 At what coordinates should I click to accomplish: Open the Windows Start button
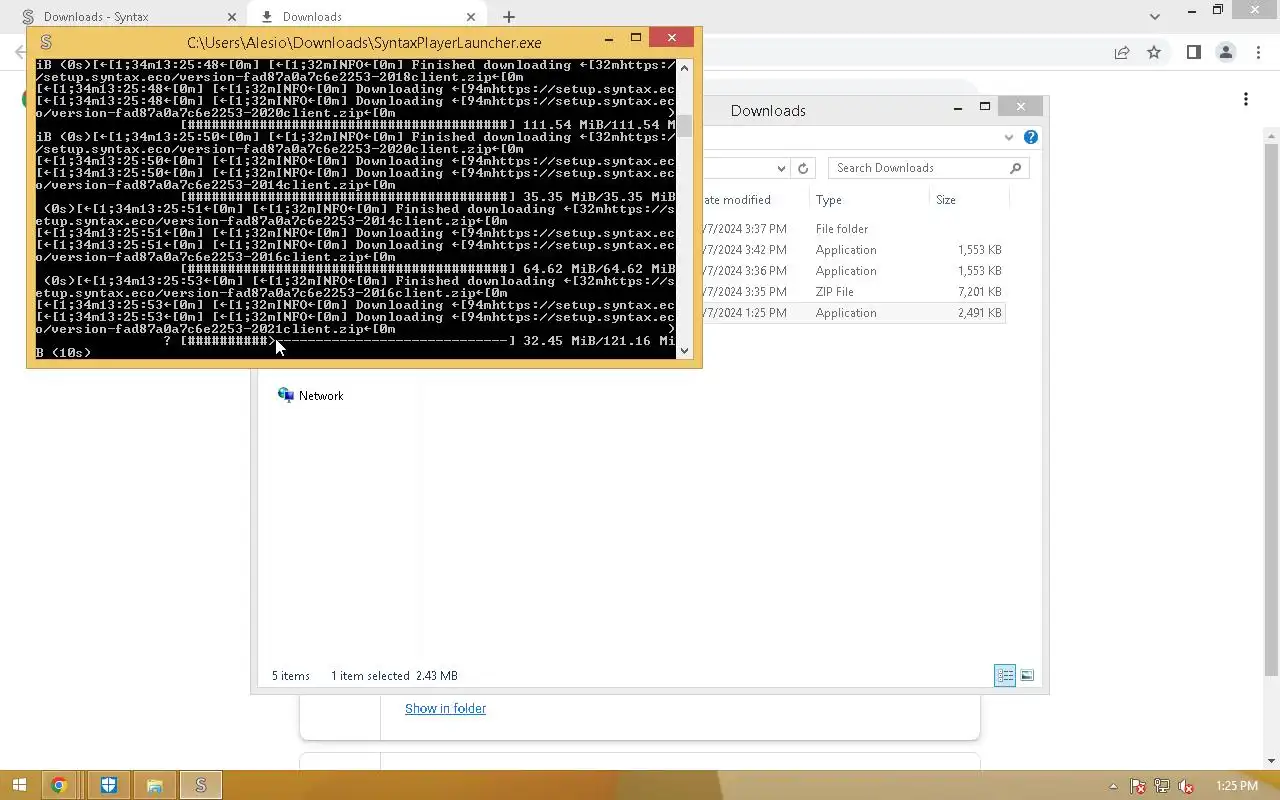click(x=18, y=785)
